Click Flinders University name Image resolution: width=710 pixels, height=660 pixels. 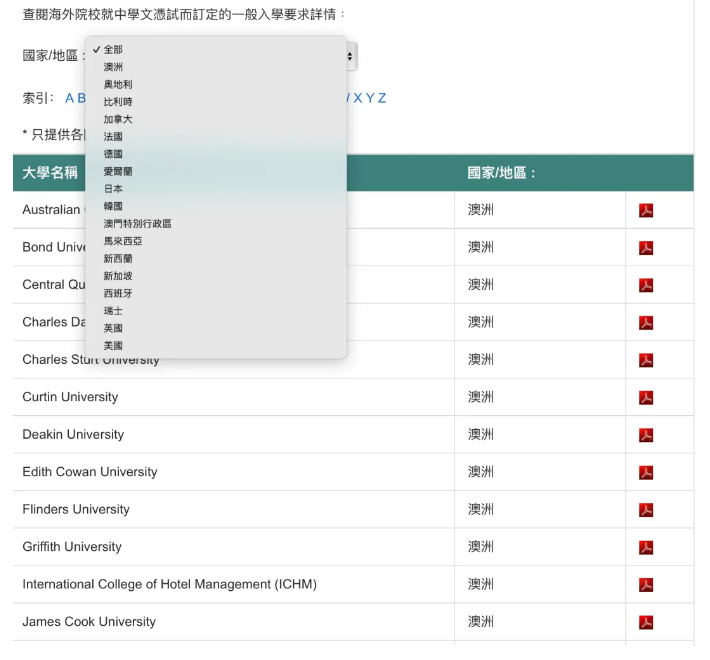76,509
